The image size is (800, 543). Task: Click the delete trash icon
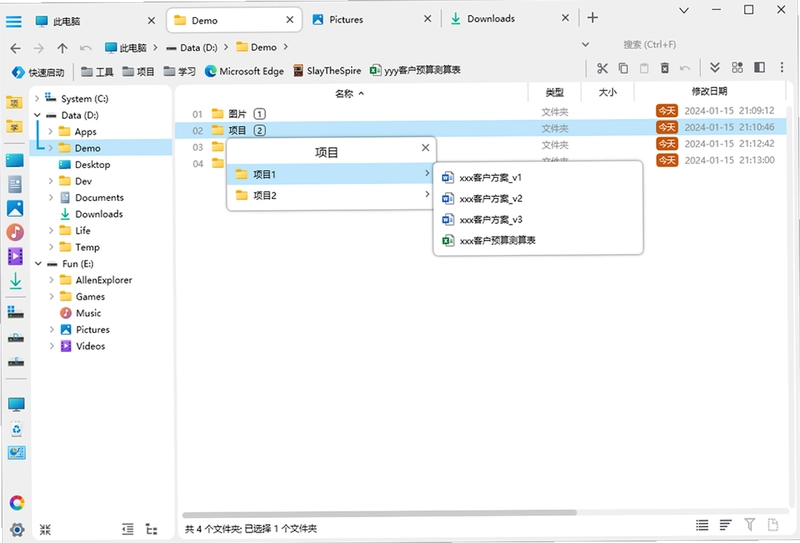[665, 68]
